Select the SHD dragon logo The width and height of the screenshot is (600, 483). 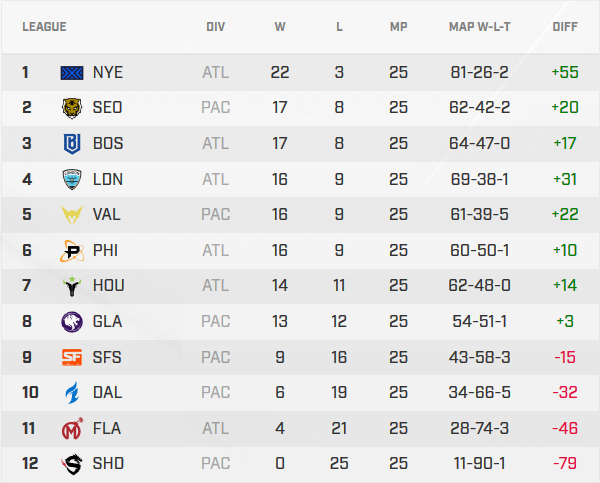[x=73, y=464]
